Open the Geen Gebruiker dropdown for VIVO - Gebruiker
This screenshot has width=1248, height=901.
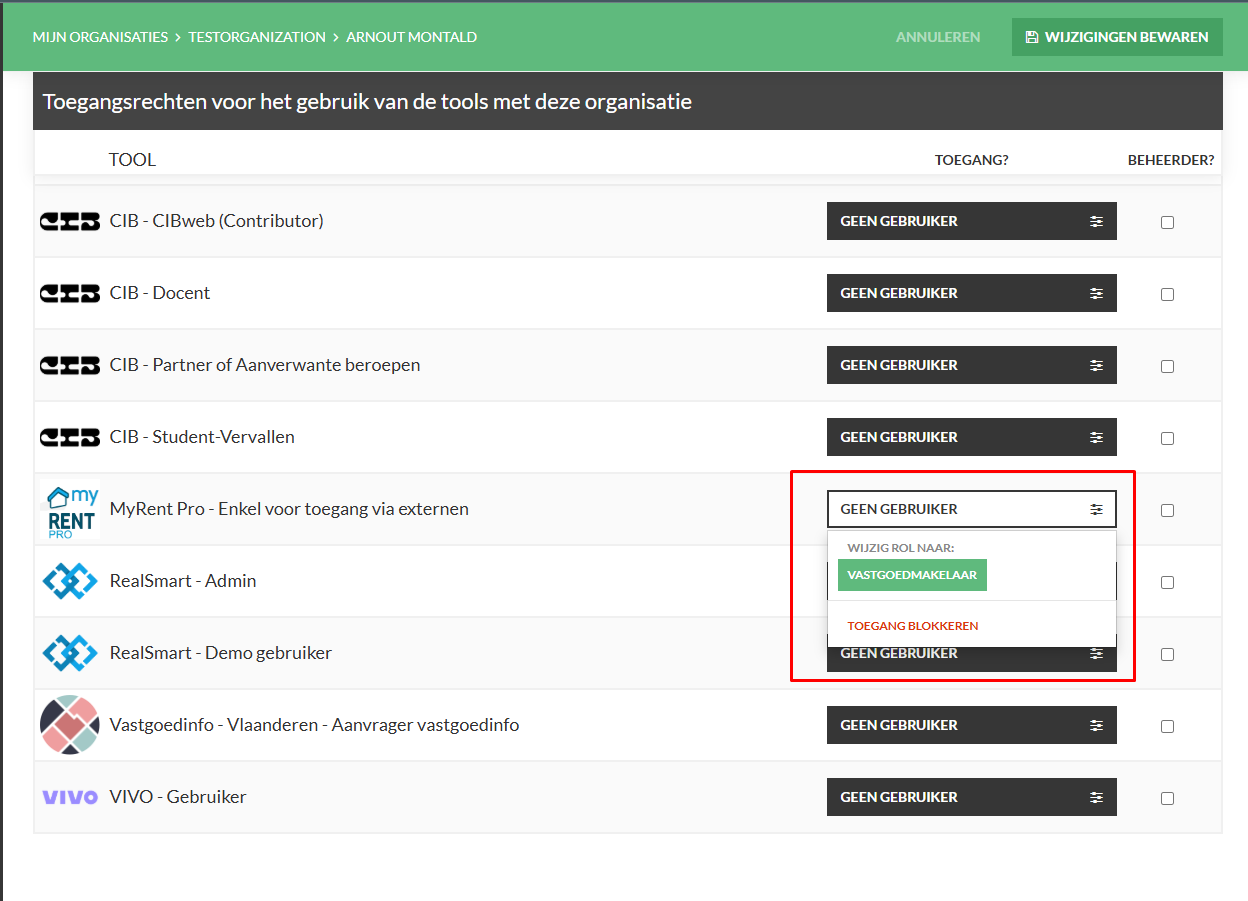971,797
